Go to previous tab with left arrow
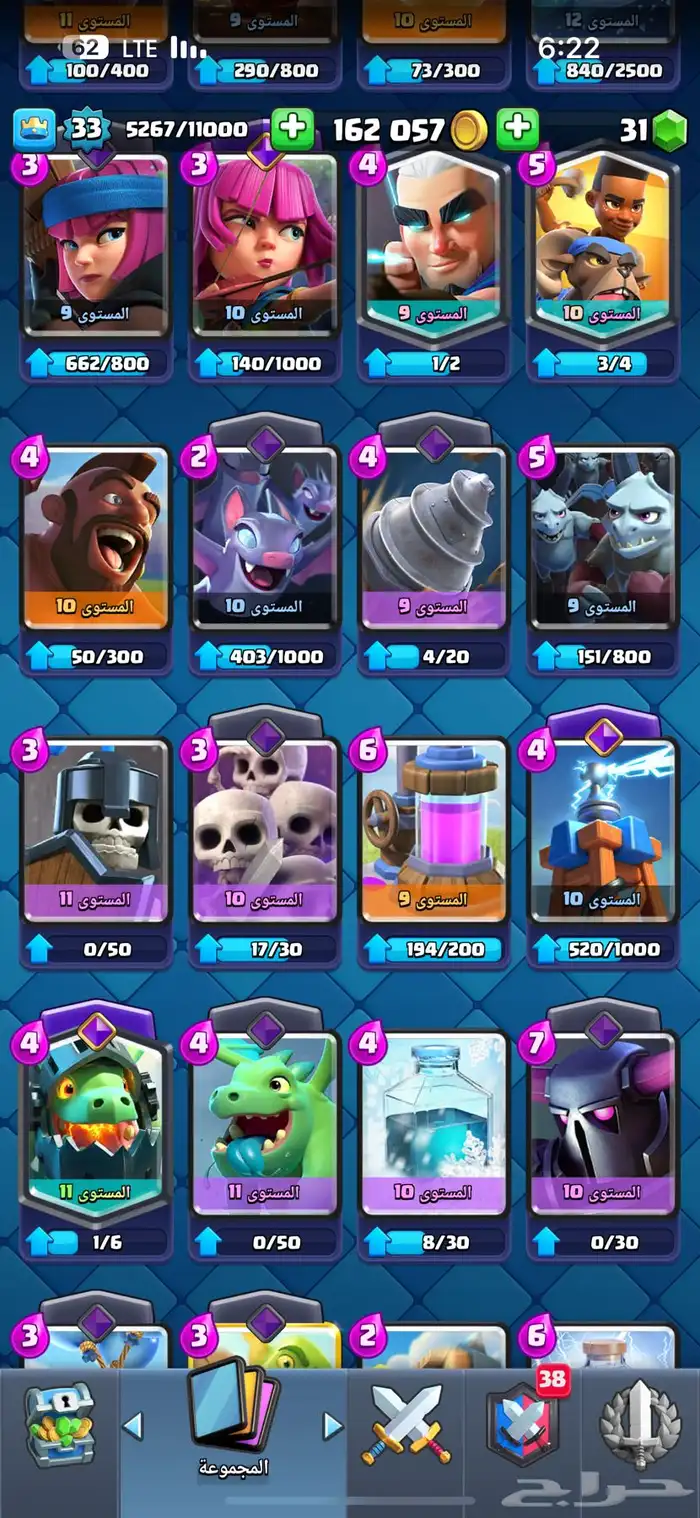The image size is (700, 1518). pyautogui.click(x=132, y=1425)
